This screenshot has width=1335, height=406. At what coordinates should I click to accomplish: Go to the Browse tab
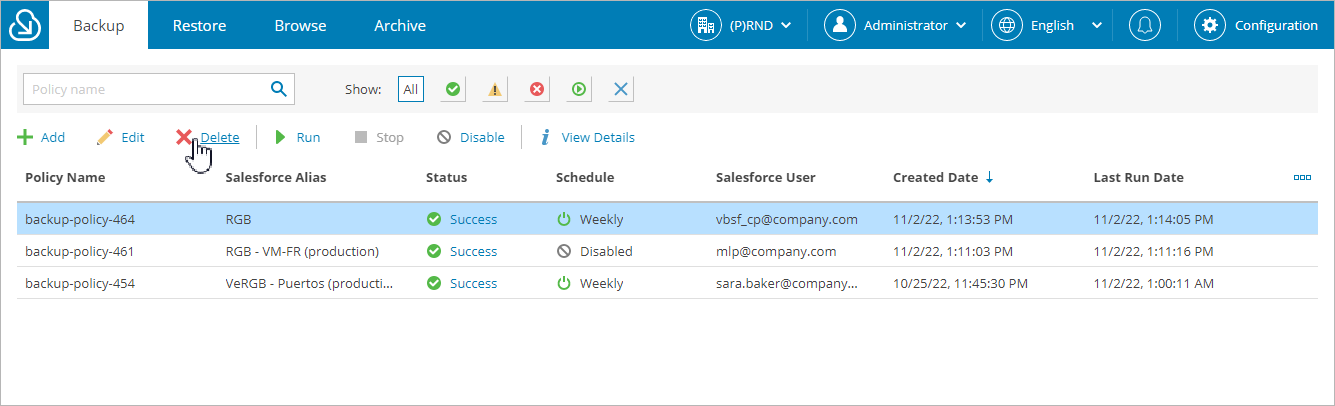coord(300,26)
